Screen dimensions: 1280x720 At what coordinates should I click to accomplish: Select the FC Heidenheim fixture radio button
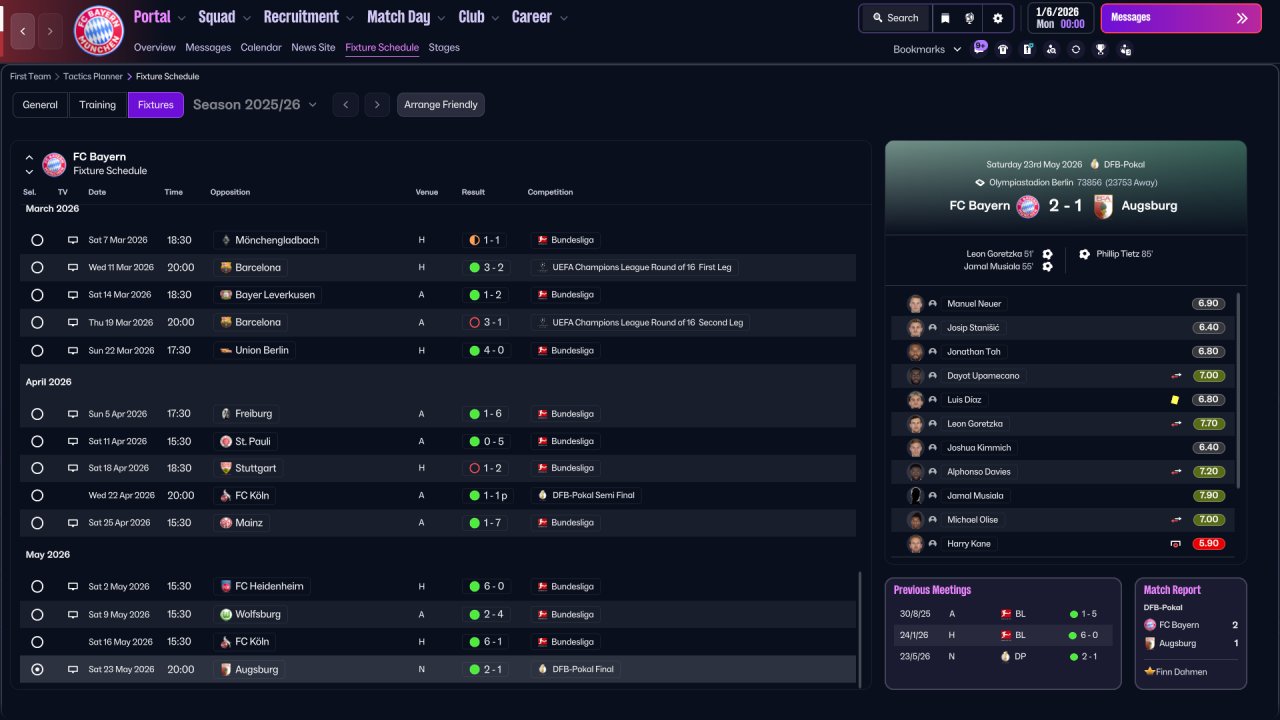click(x=37, y=587)
